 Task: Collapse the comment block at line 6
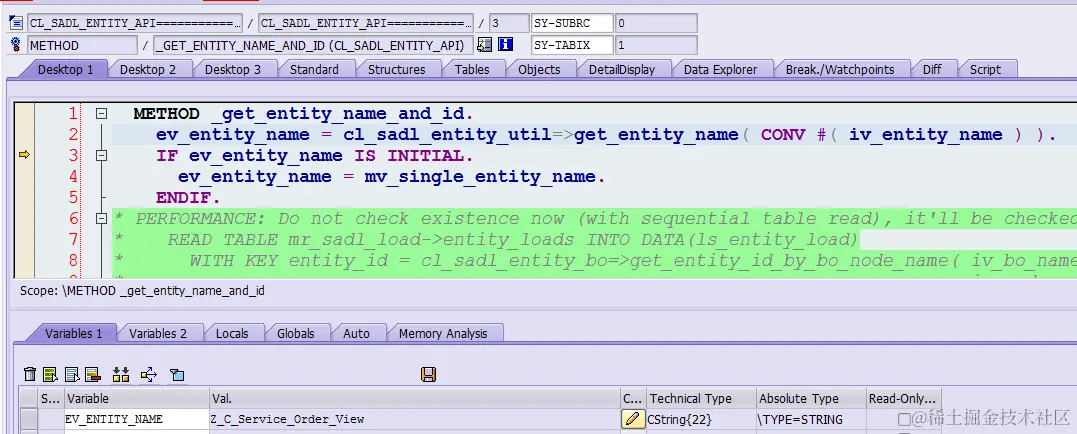pyautogui.click(x=102, y=219)
